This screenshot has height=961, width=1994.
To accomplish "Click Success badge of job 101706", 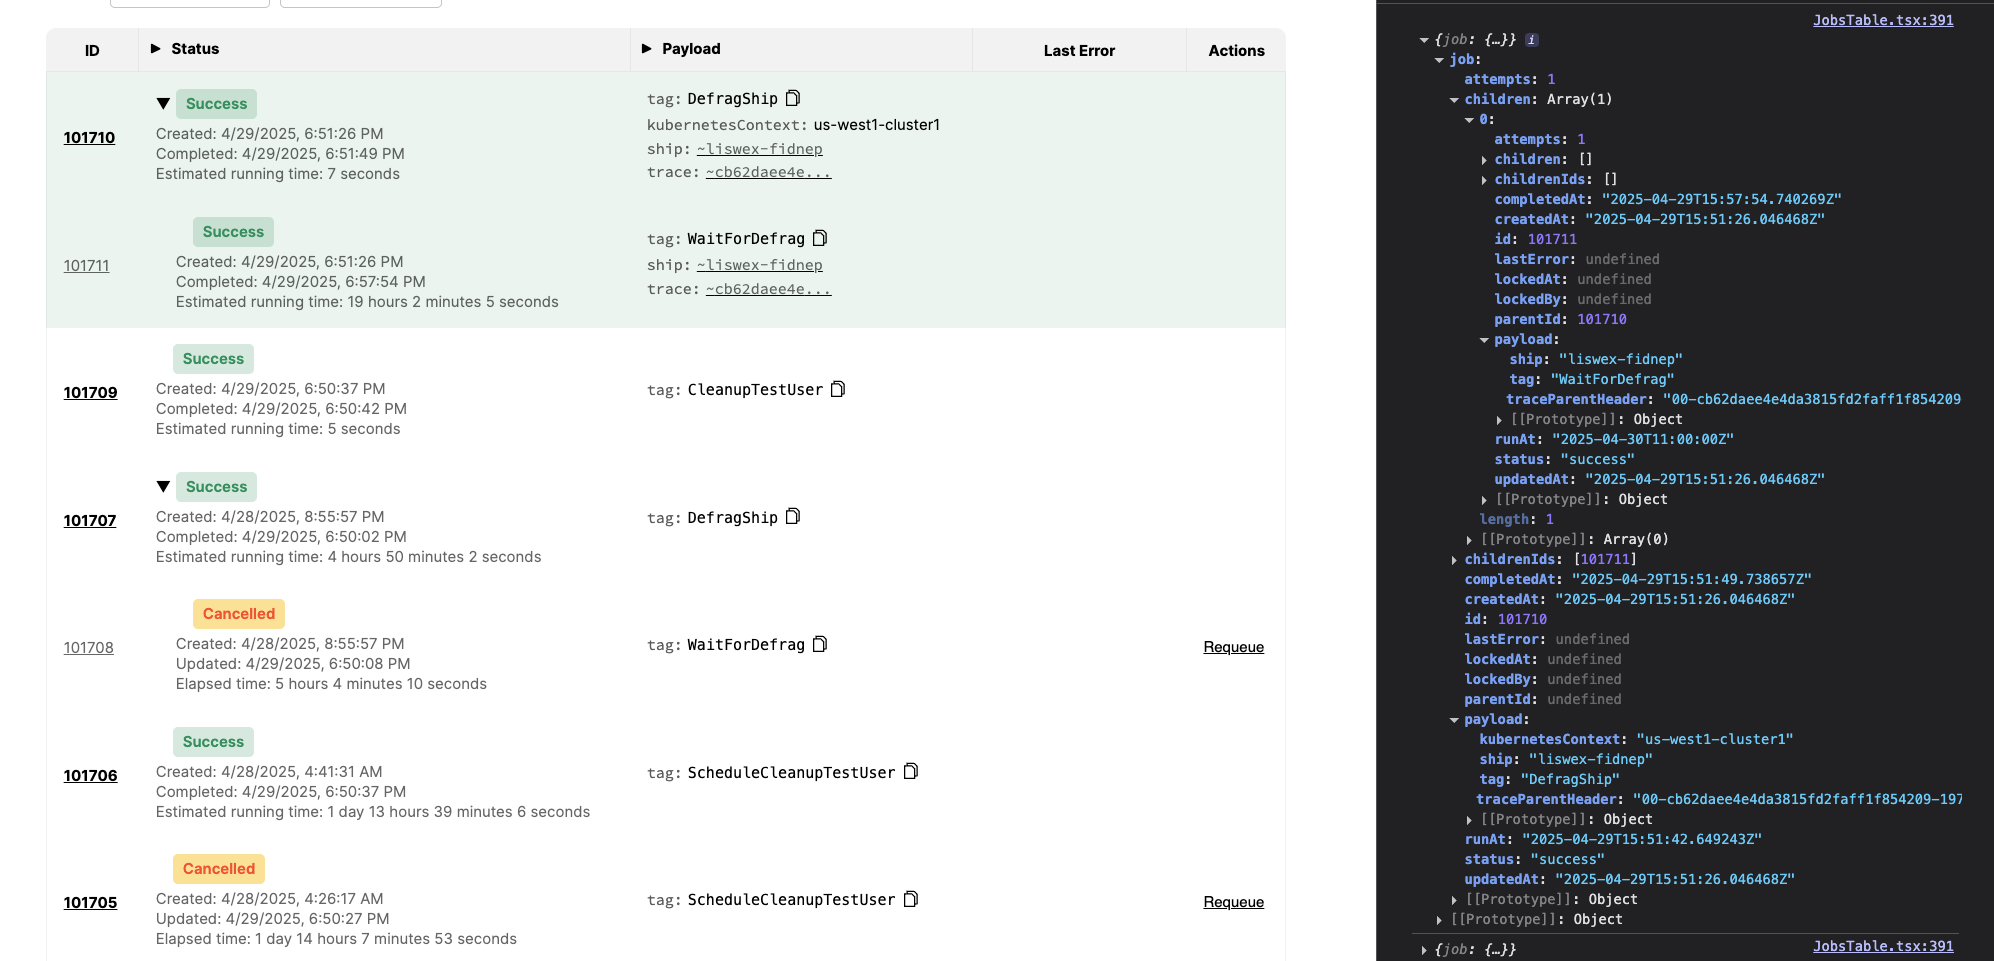I will [x=213, y=742].
